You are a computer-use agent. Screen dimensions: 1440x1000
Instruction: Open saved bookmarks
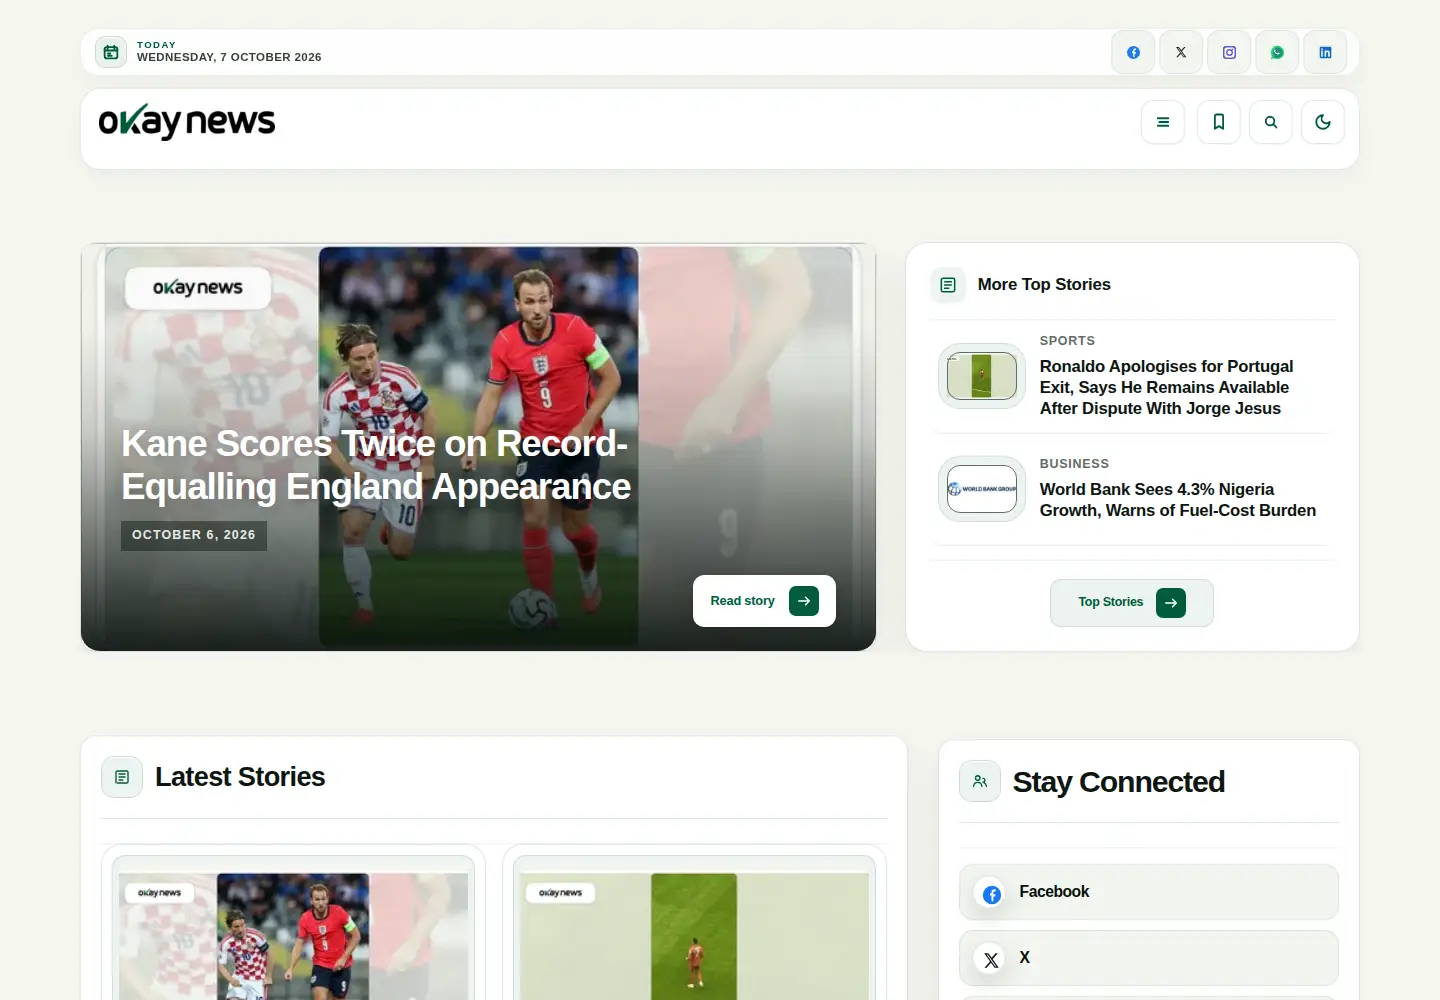tap(1219, 122)
